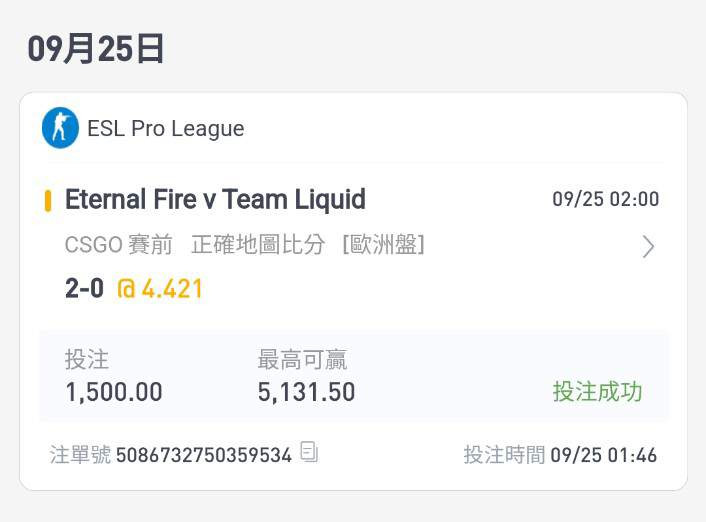Click the 投注時間 09/25 01:46 timestamp

click(560, 455)
